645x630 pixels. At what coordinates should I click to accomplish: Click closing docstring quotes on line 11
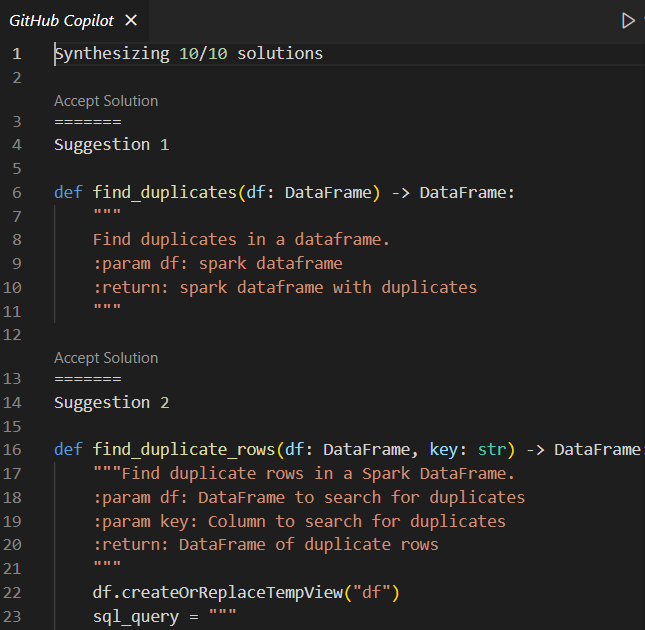coord(107,307)
